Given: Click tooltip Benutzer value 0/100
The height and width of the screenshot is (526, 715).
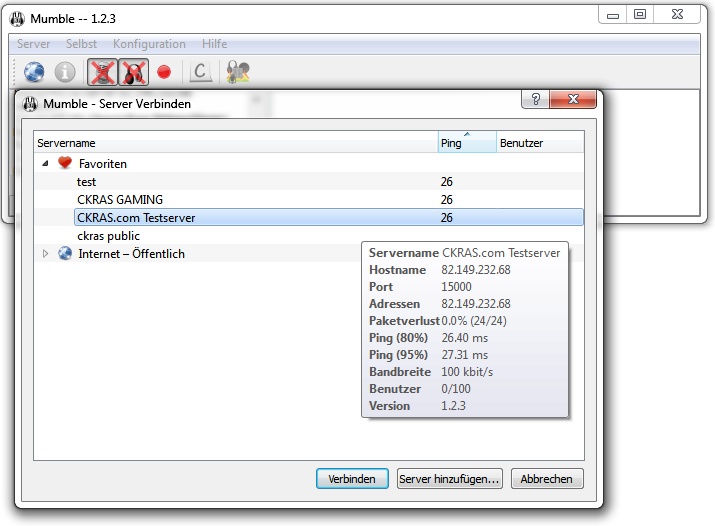Looking at the screenshot, I should pyautogui.click(x=456, y=389).
